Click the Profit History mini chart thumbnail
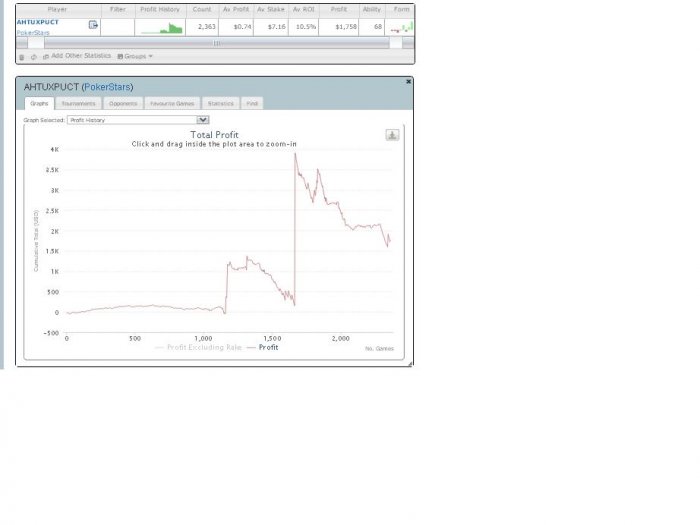 tap(162, 28)
